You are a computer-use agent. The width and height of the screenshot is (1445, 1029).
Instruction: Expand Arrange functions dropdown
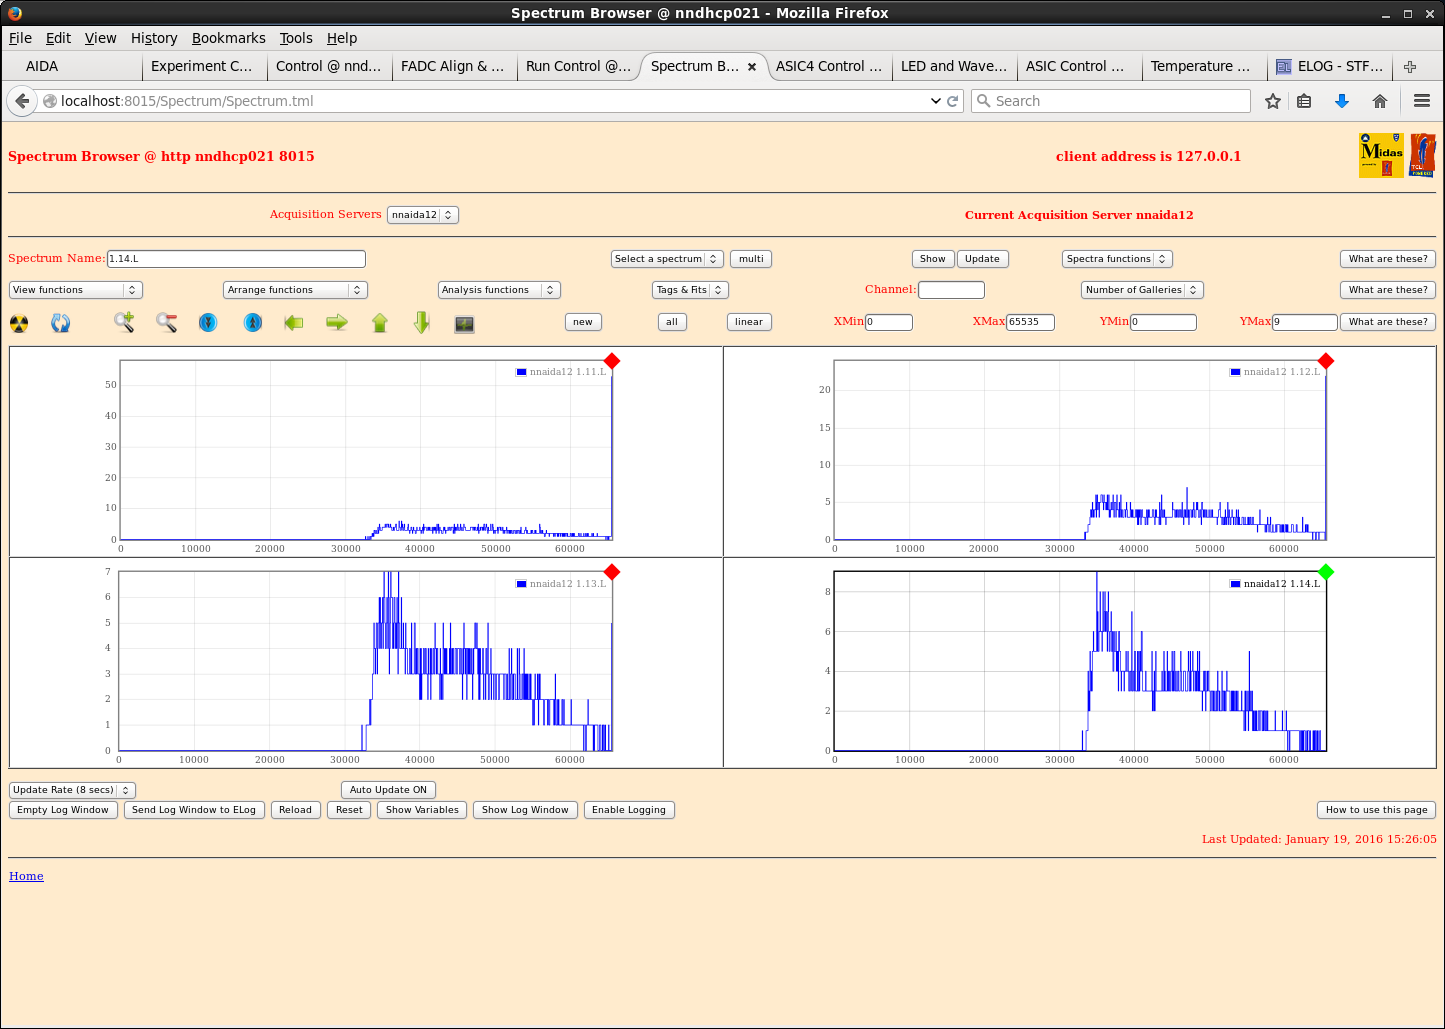tap(295, 290)
